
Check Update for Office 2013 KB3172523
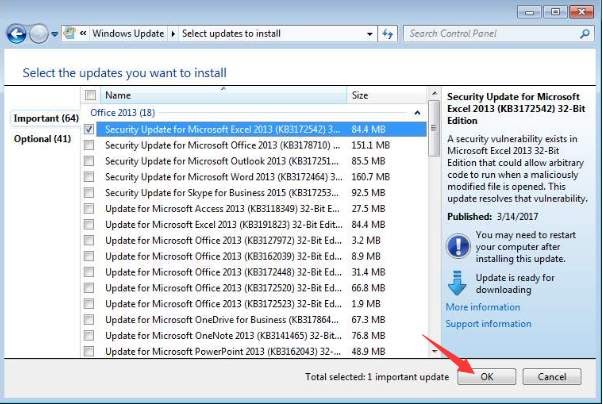pos(89,304)
